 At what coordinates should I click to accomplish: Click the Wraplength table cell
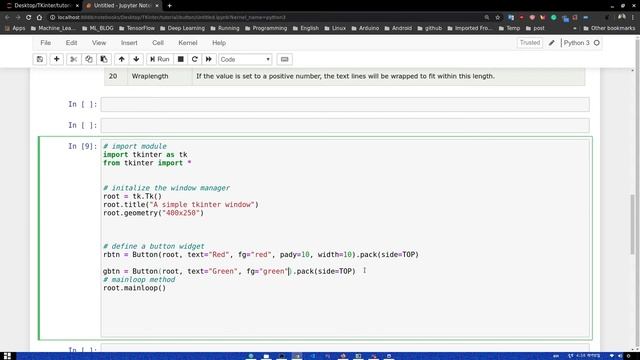click(160, 76)
